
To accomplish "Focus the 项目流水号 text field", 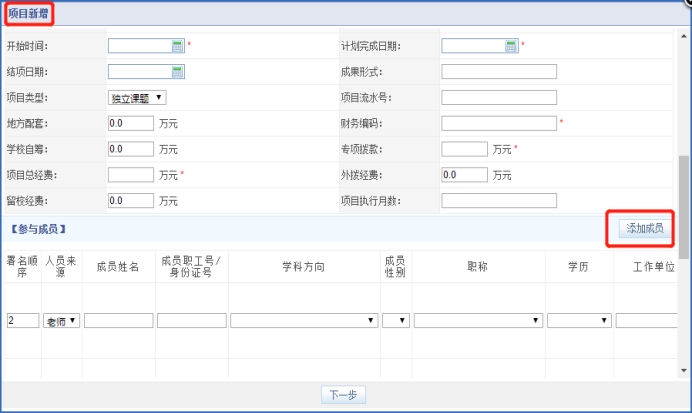I will 498,98.
